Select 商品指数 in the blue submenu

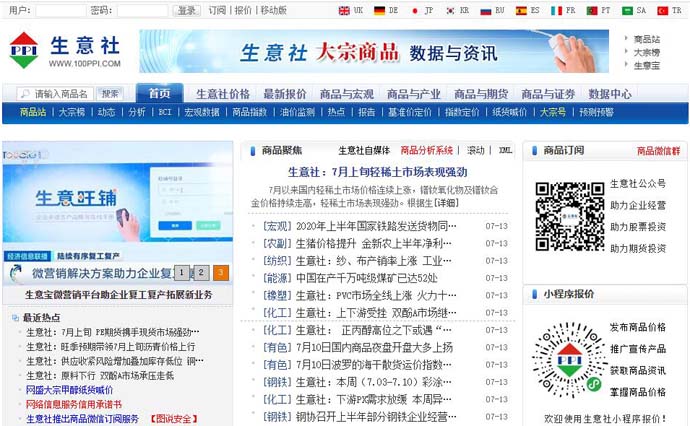(250, 112)
